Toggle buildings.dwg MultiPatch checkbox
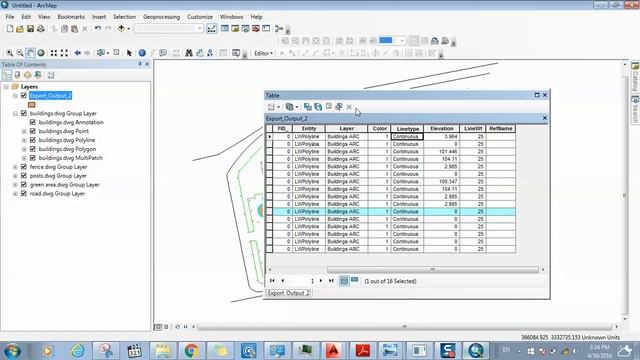This screenshot has height=360, width=640. pos(33,158)
